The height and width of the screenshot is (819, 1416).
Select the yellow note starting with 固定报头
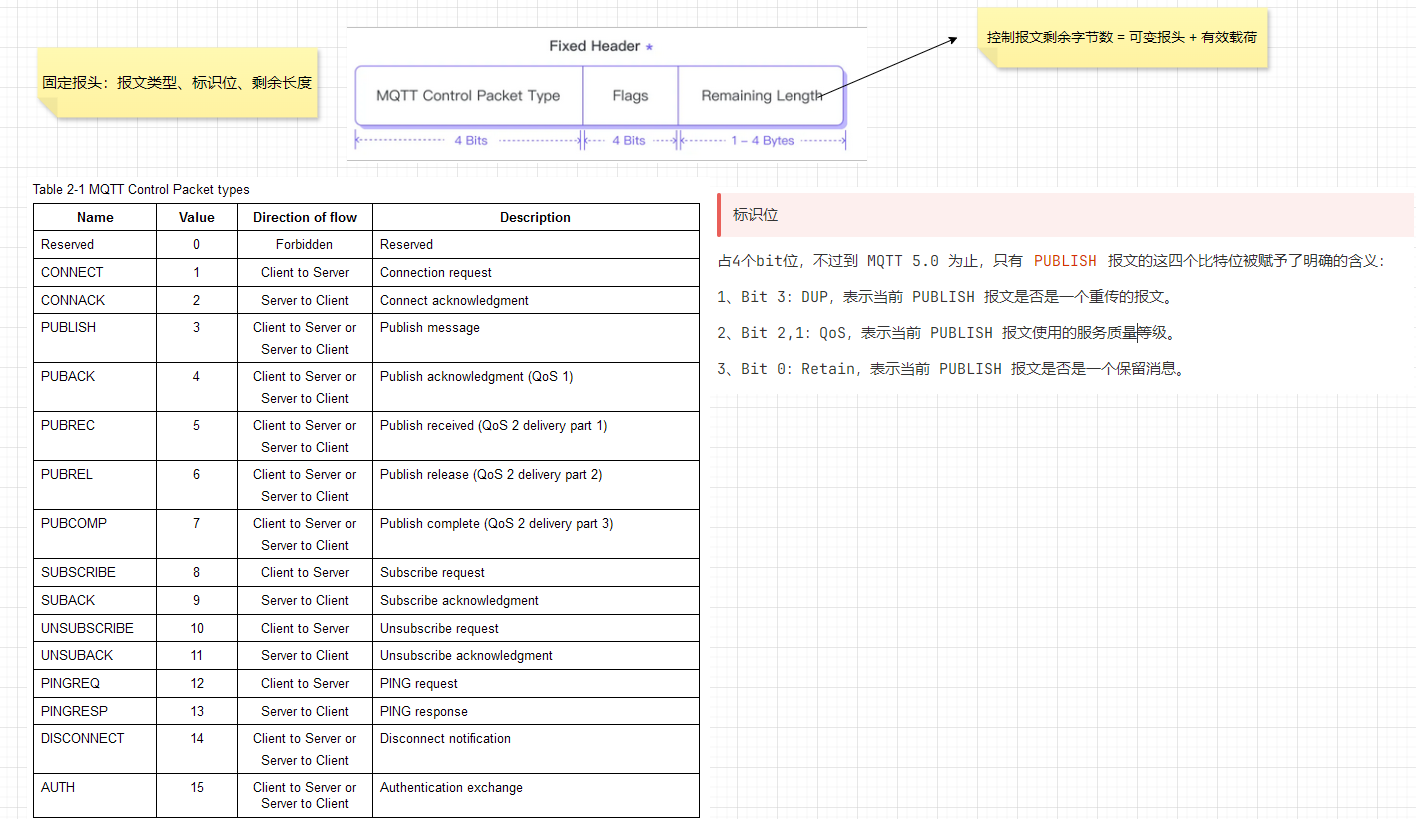(177, 83)
